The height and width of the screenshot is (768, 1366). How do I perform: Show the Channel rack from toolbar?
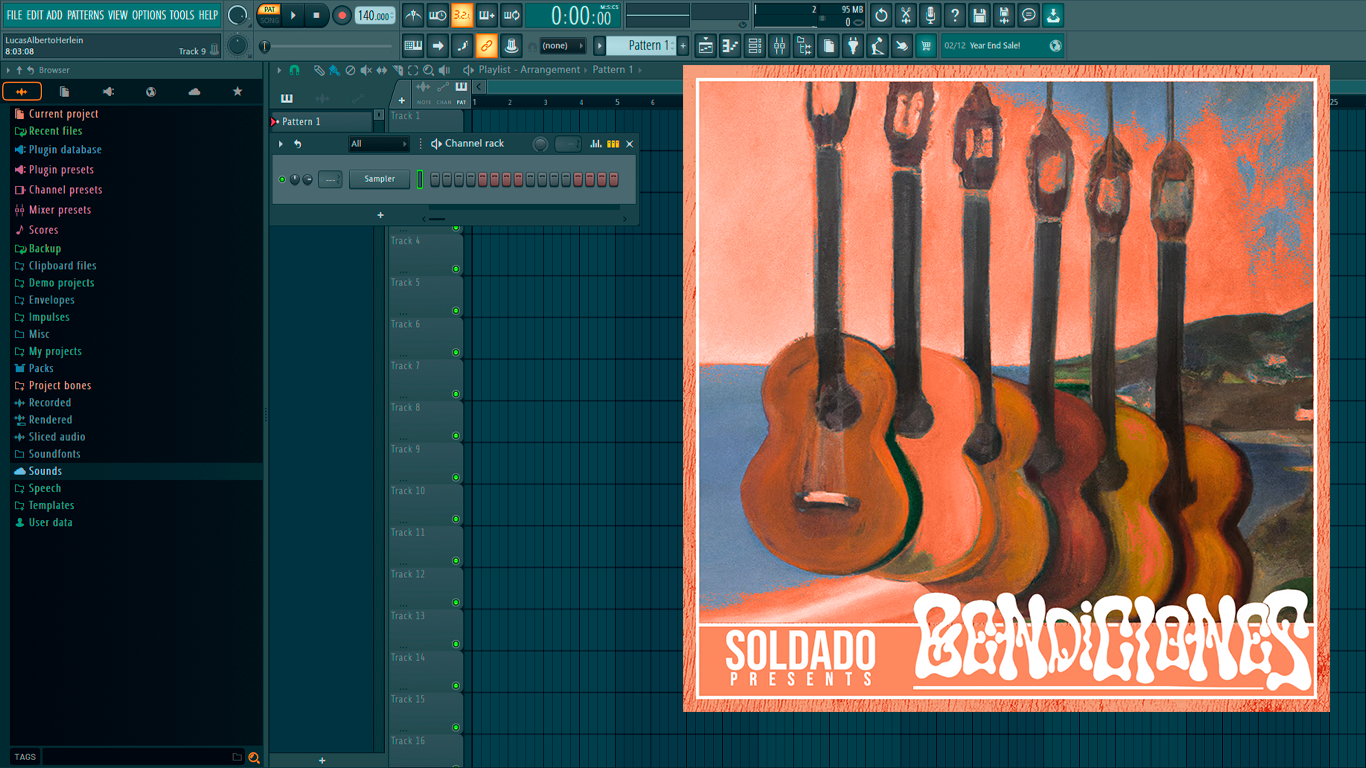755,46
